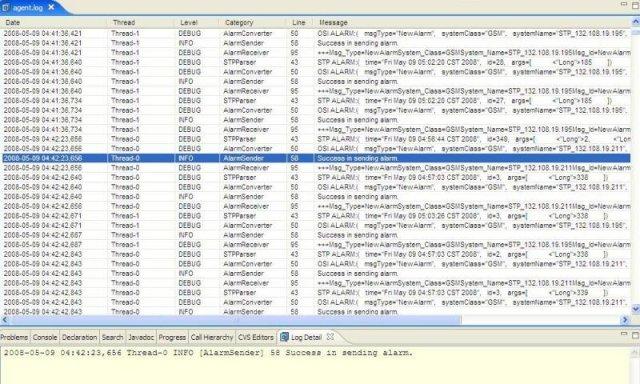
Task: Minimize the log editor pane
Action: coord(624,4)
